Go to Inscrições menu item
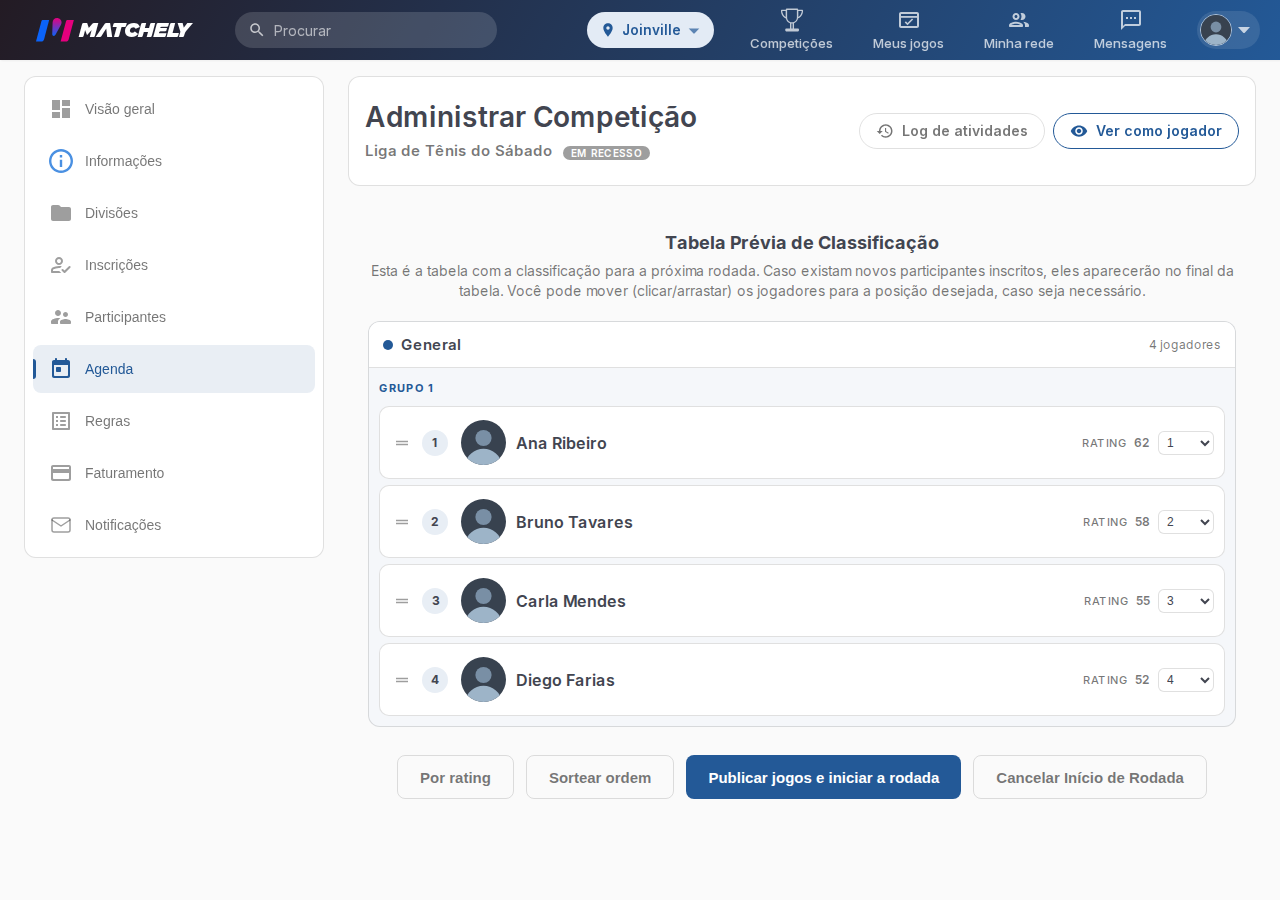The height and width of the screenshot is (900, 1280). point(174,265)
